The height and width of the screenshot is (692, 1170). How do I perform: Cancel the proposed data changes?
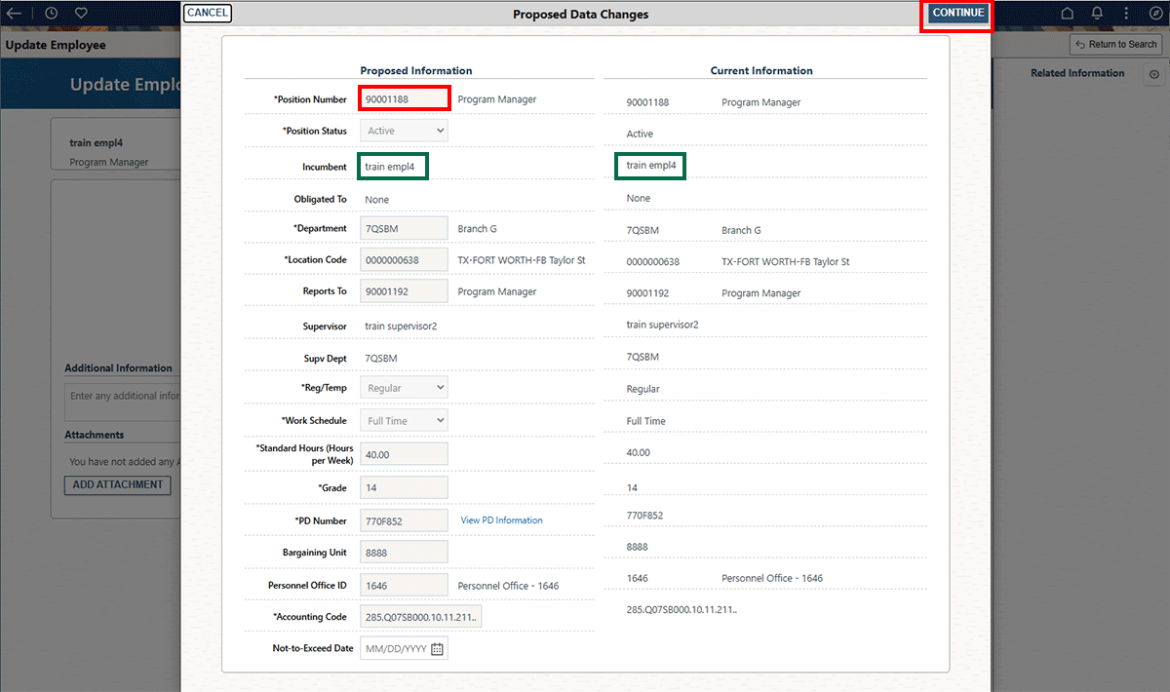click(x=207, y=13)
